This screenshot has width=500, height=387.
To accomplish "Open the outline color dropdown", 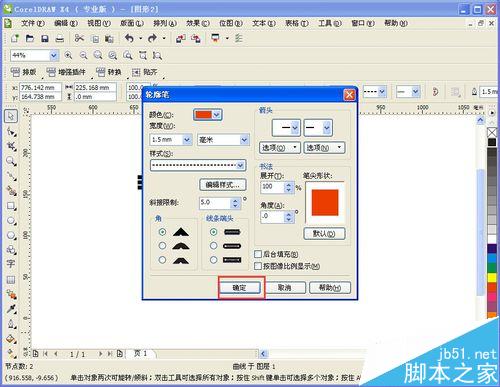I will [x=217, y=115].
